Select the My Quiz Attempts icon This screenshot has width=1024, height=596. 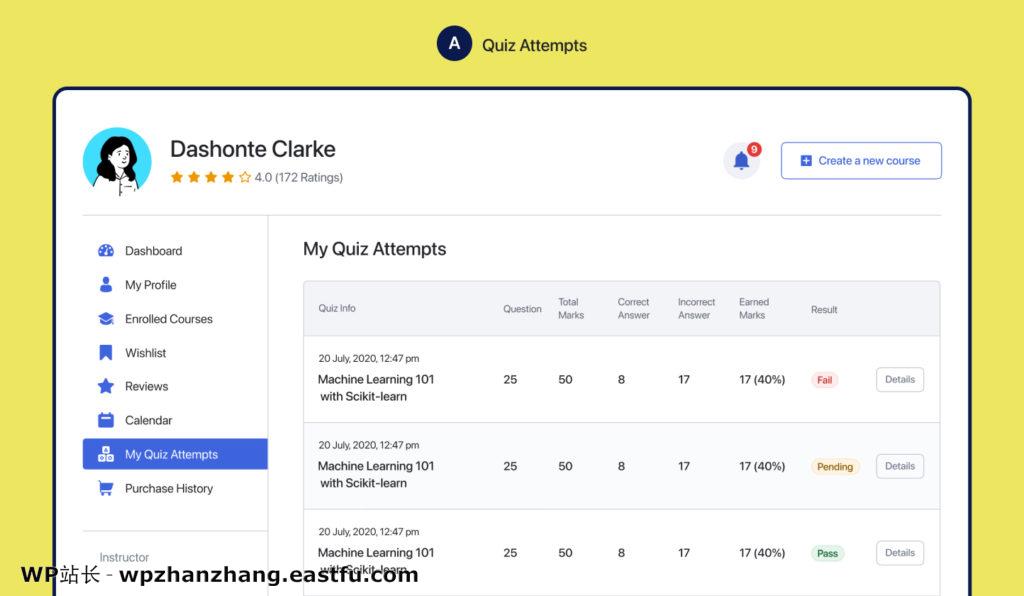(x=105, y=454)
